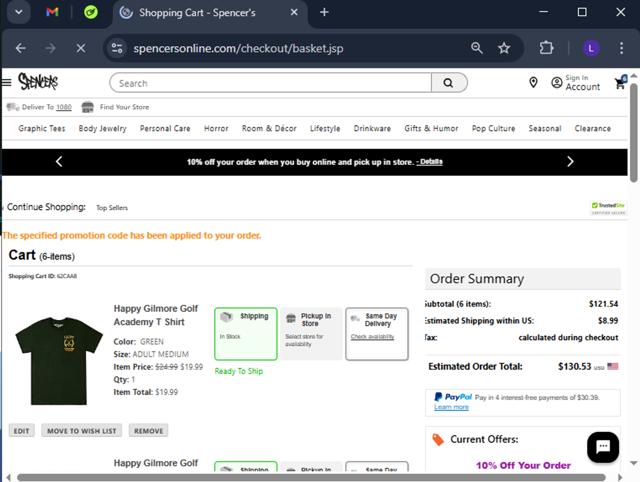Open the Clearance menu
Image resolution: width=640 pixels, height=482 pixels.
pyautogui.click(x=593, y=129)
